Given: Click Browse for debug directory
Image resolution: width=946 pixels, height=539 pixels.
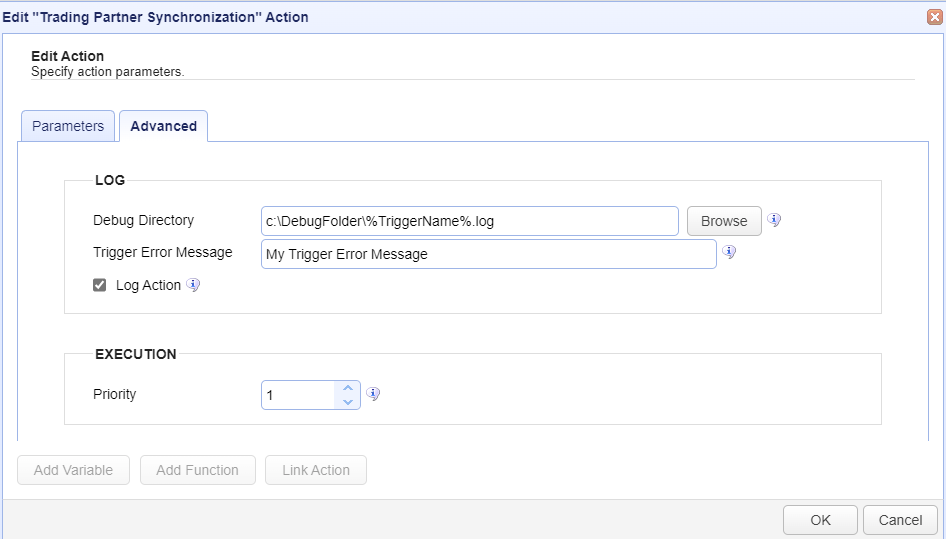Looking at the screenshot, I should 724,221.
